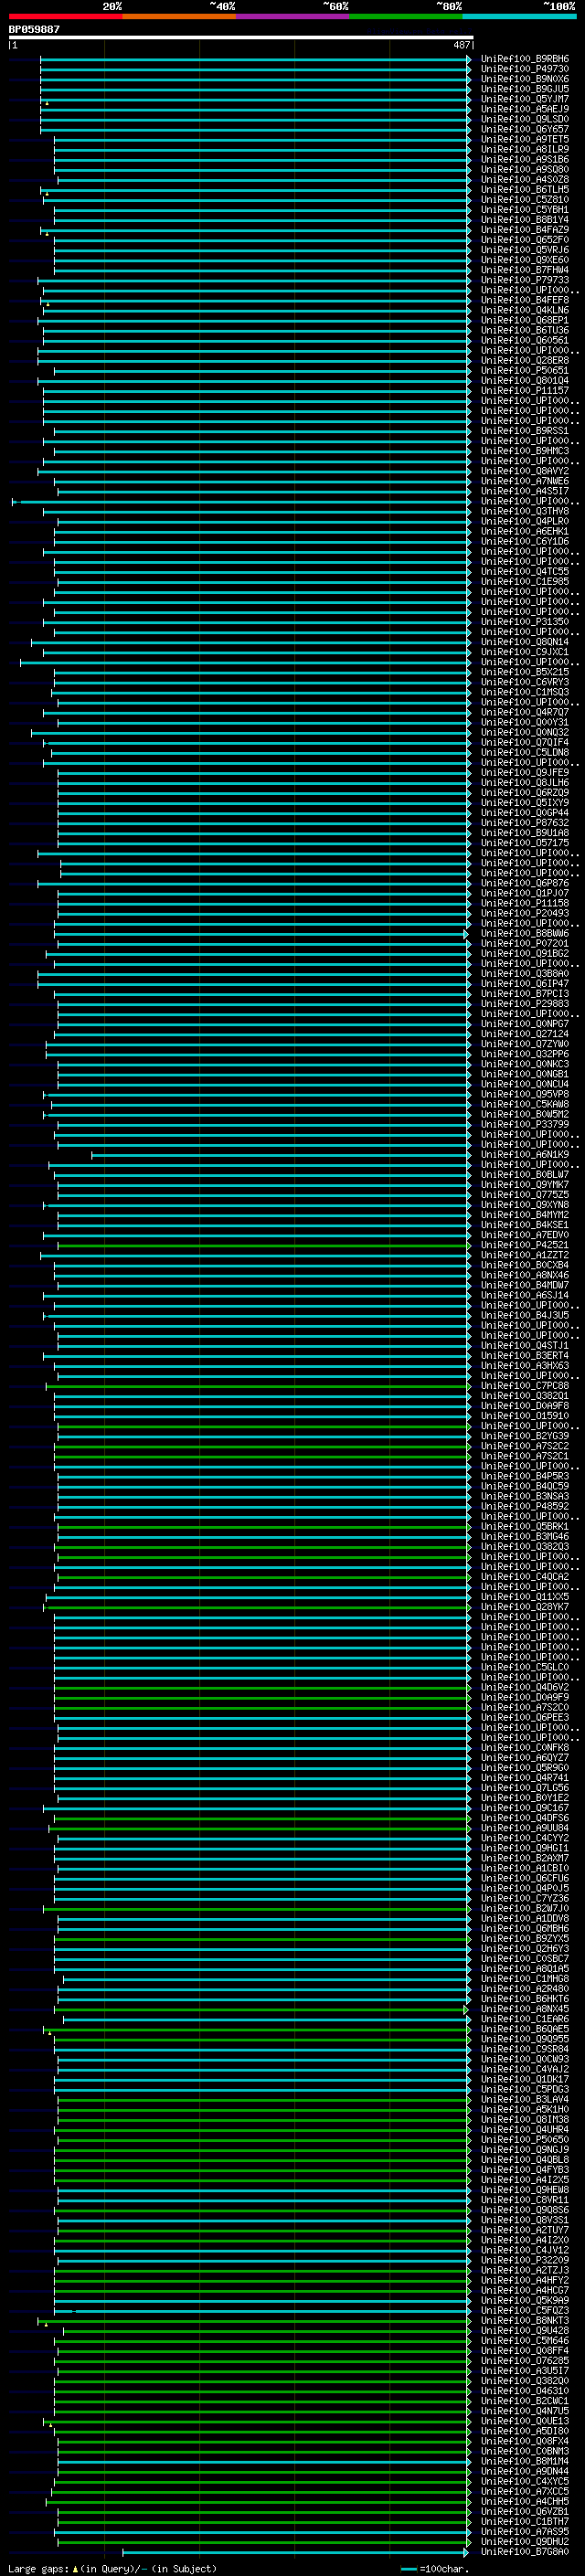Click the alignment bar for UniRef100_B9RBH6

[255, 59]
